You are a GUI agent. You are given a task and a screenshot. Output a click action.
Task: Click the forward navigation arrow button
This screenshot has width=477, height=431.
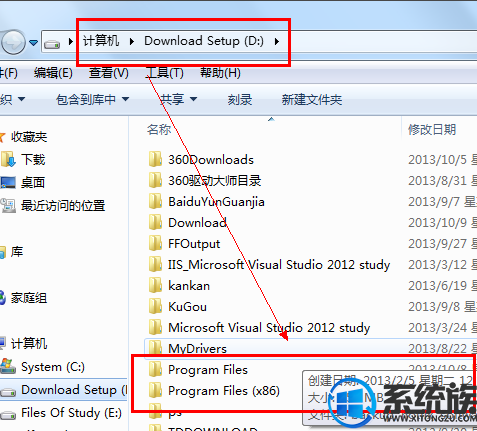point(13,42)
